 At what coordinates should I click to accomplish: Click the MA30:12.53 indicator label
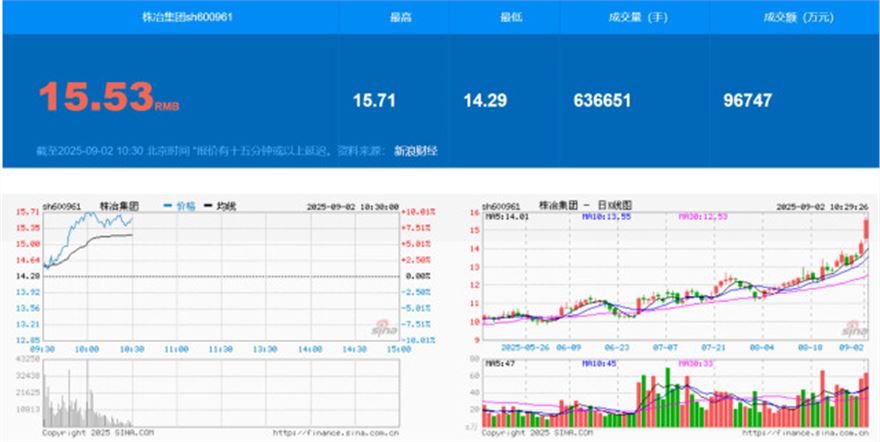[x=698, y=215]
